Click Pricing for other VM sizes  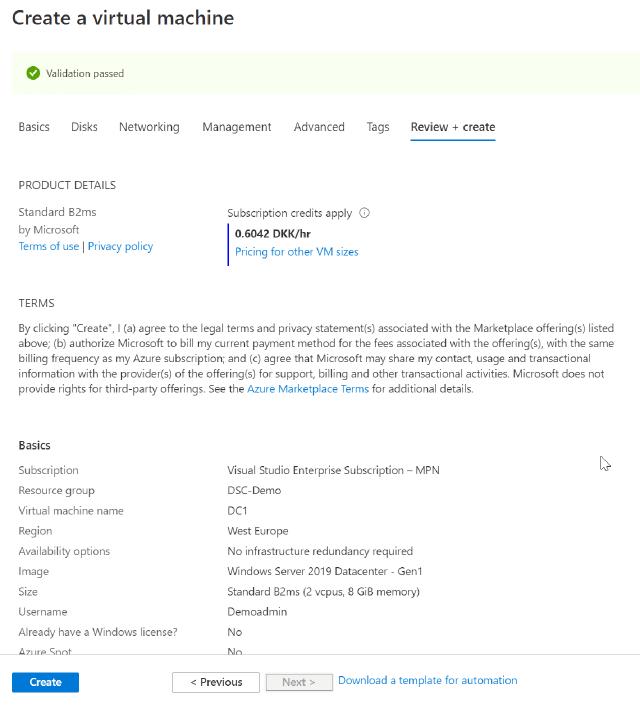coord(296,252)
